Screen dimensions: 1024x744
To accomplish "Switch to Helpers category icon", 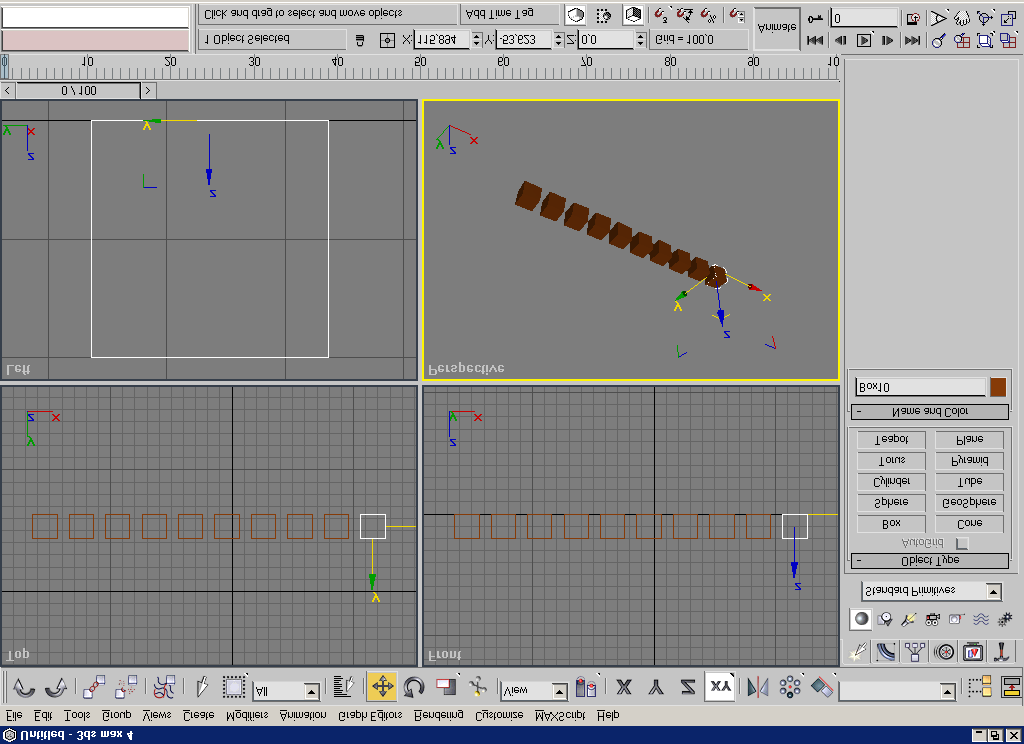I will (x=956, y=619).
